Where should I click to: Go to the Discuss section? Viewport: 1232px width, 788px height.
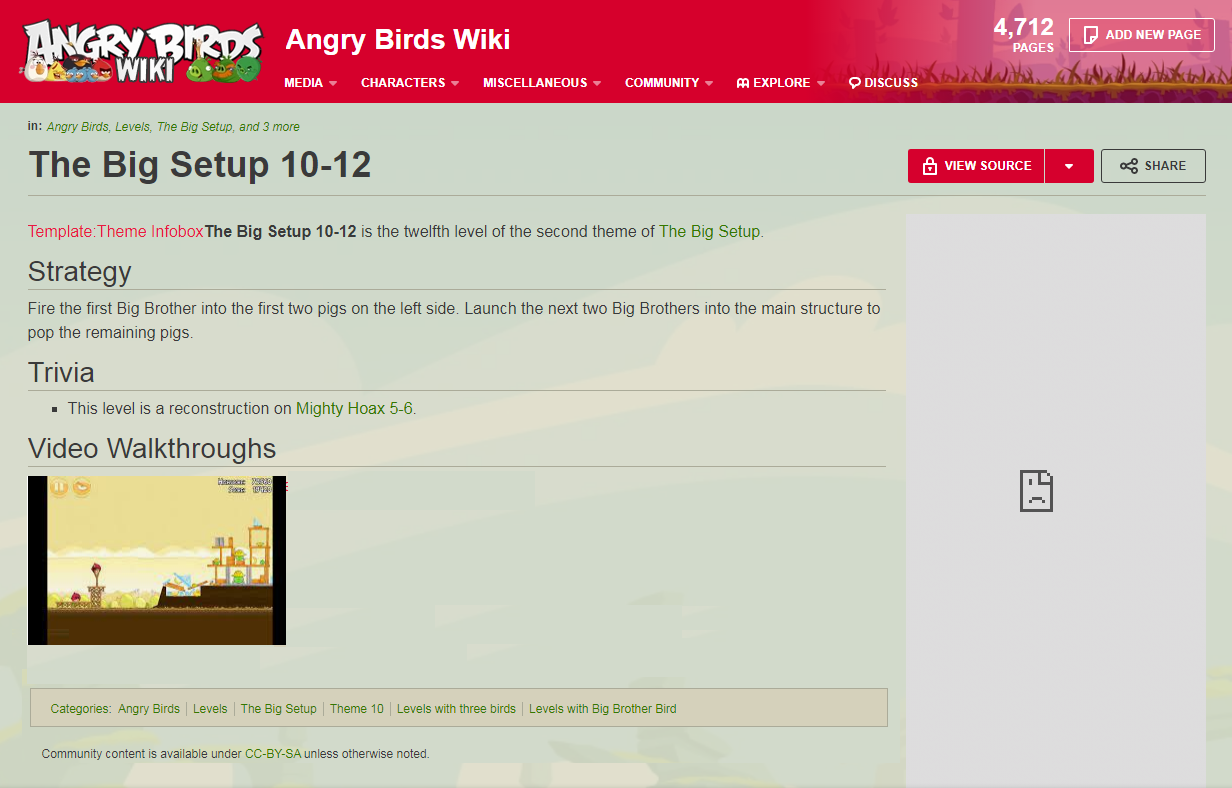point(883,83)
